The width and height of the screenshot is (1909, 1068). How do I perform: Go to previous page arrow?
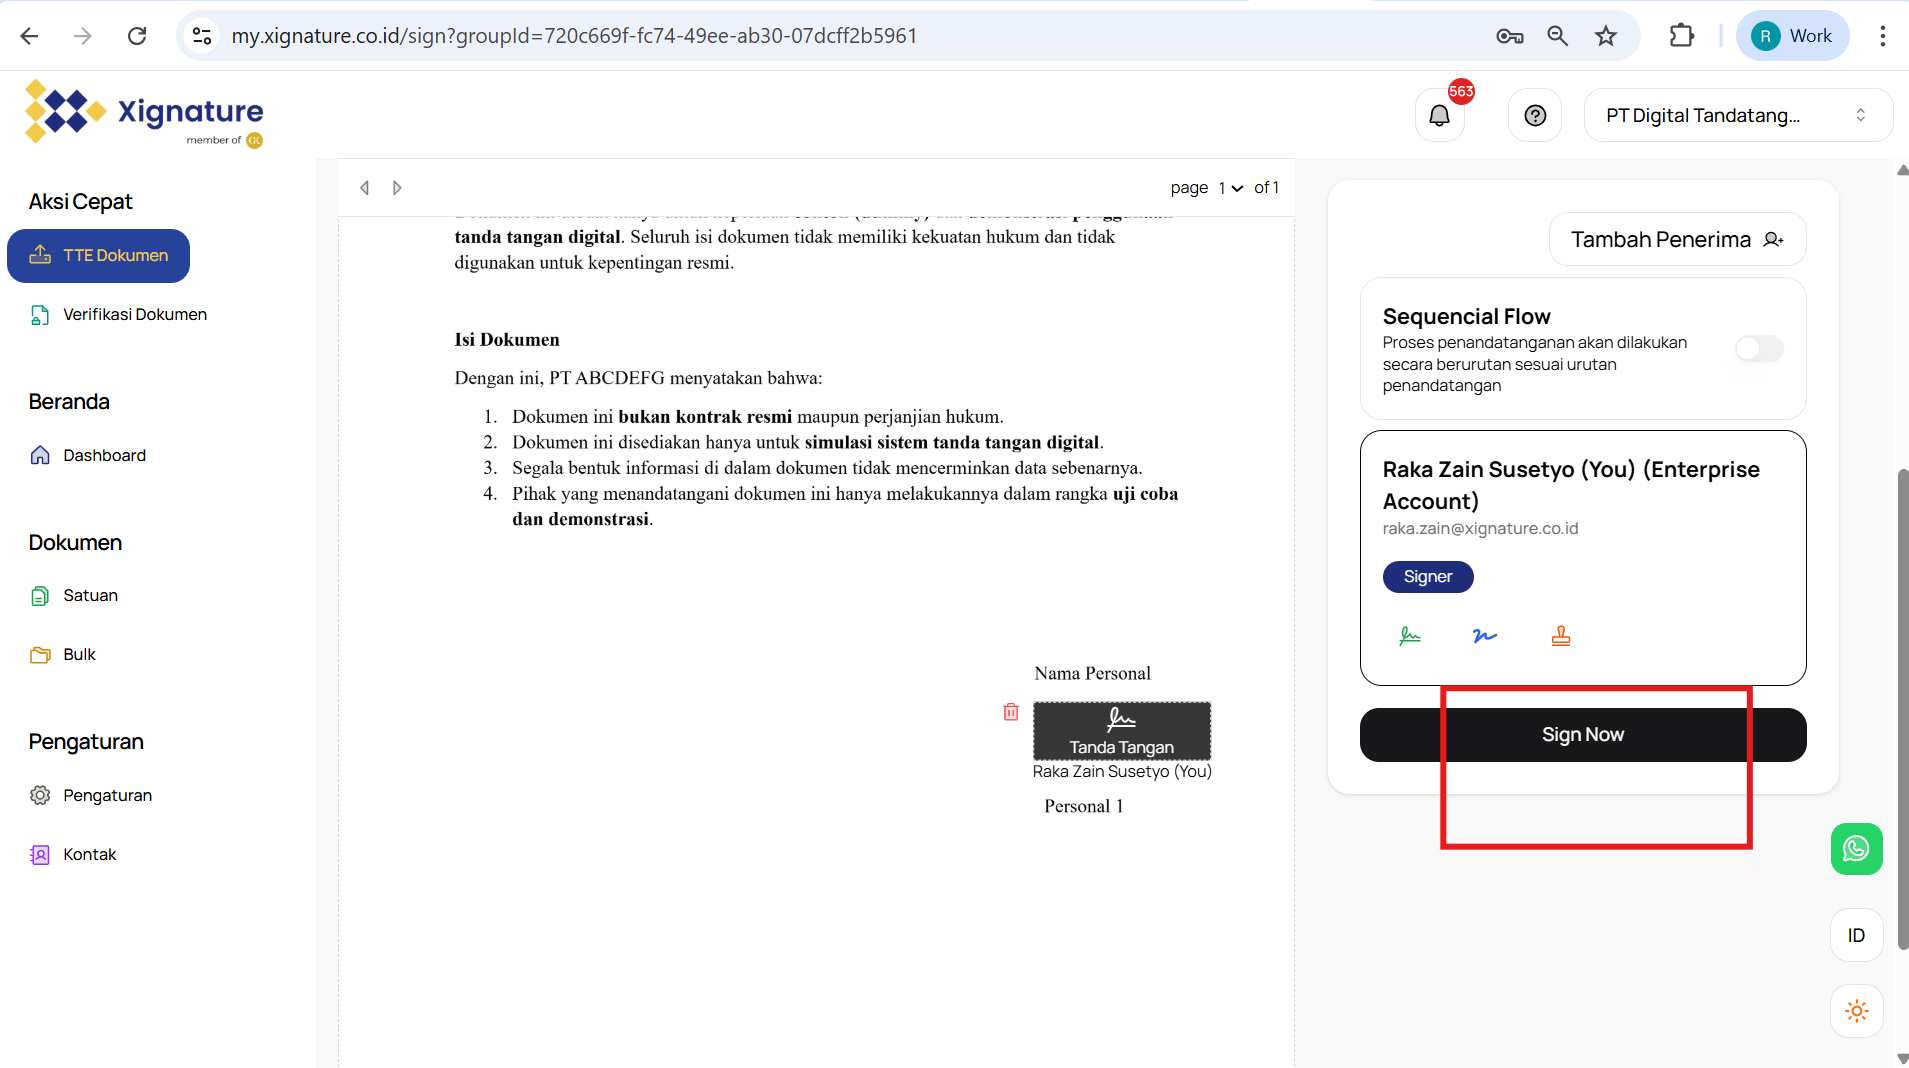click(x=365, y=188)
